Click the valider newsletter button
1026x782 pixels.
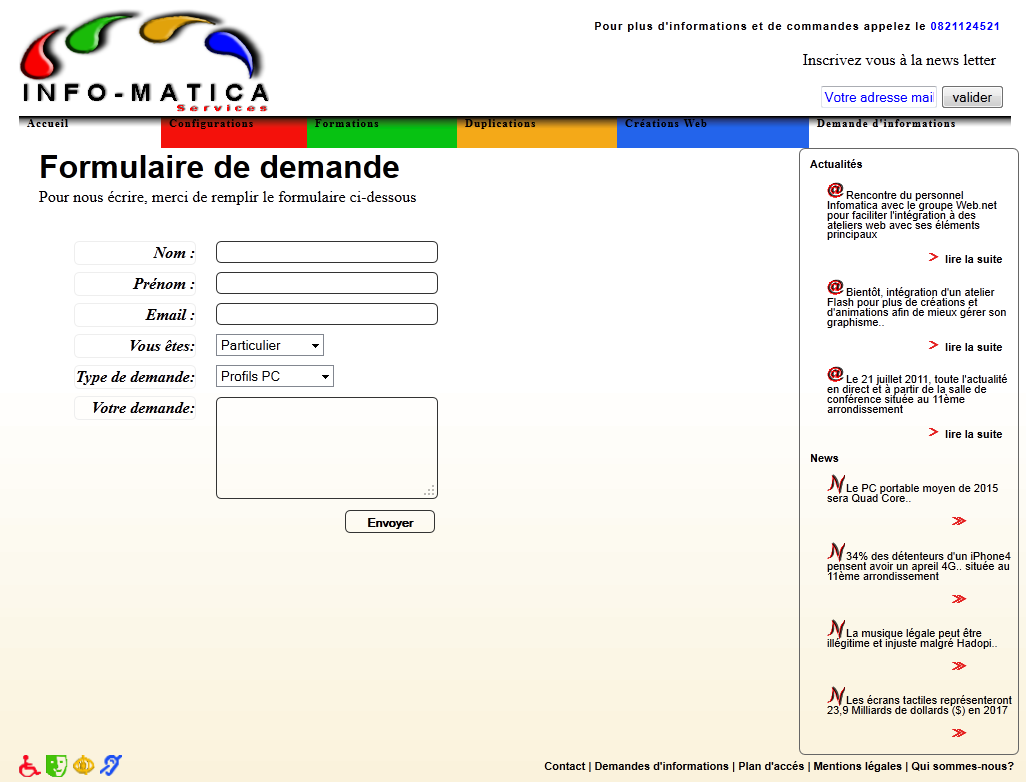(972, 98)
